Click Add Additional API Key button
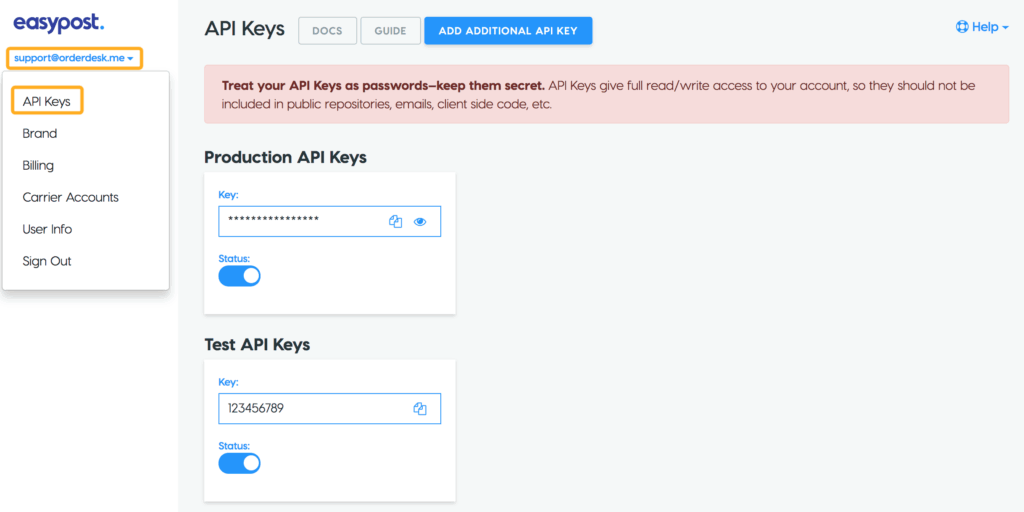The image size is (1024, 512). (x=508, y=31)
